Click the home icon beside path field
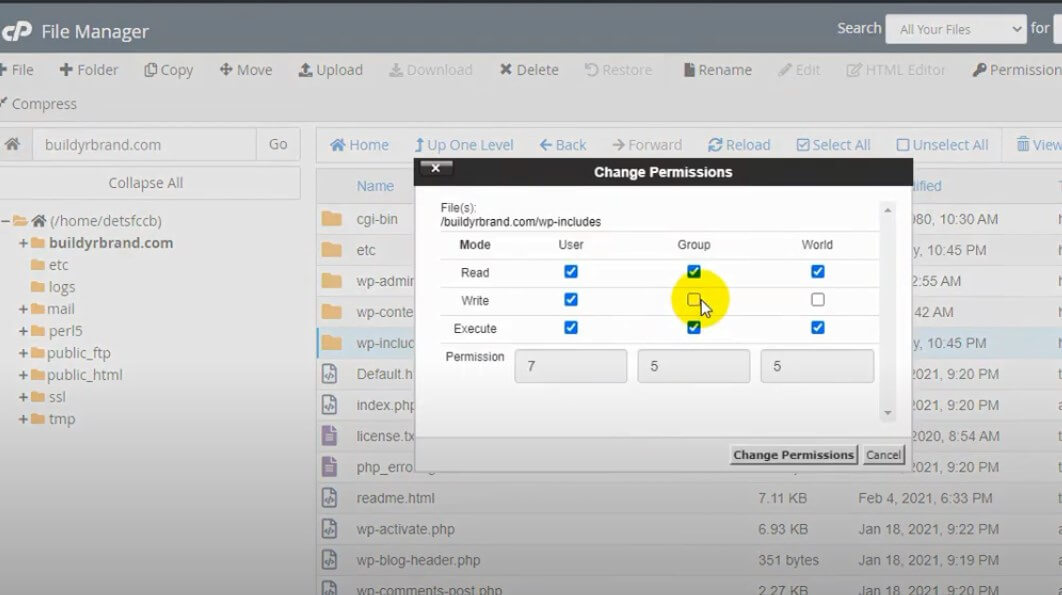 13,144
